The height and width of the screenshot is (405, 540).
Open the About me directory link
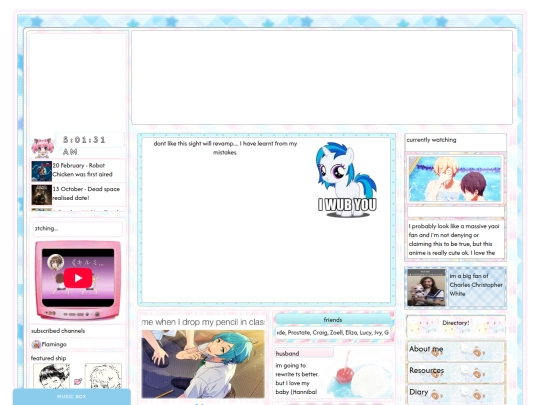[x=456, y=351]
